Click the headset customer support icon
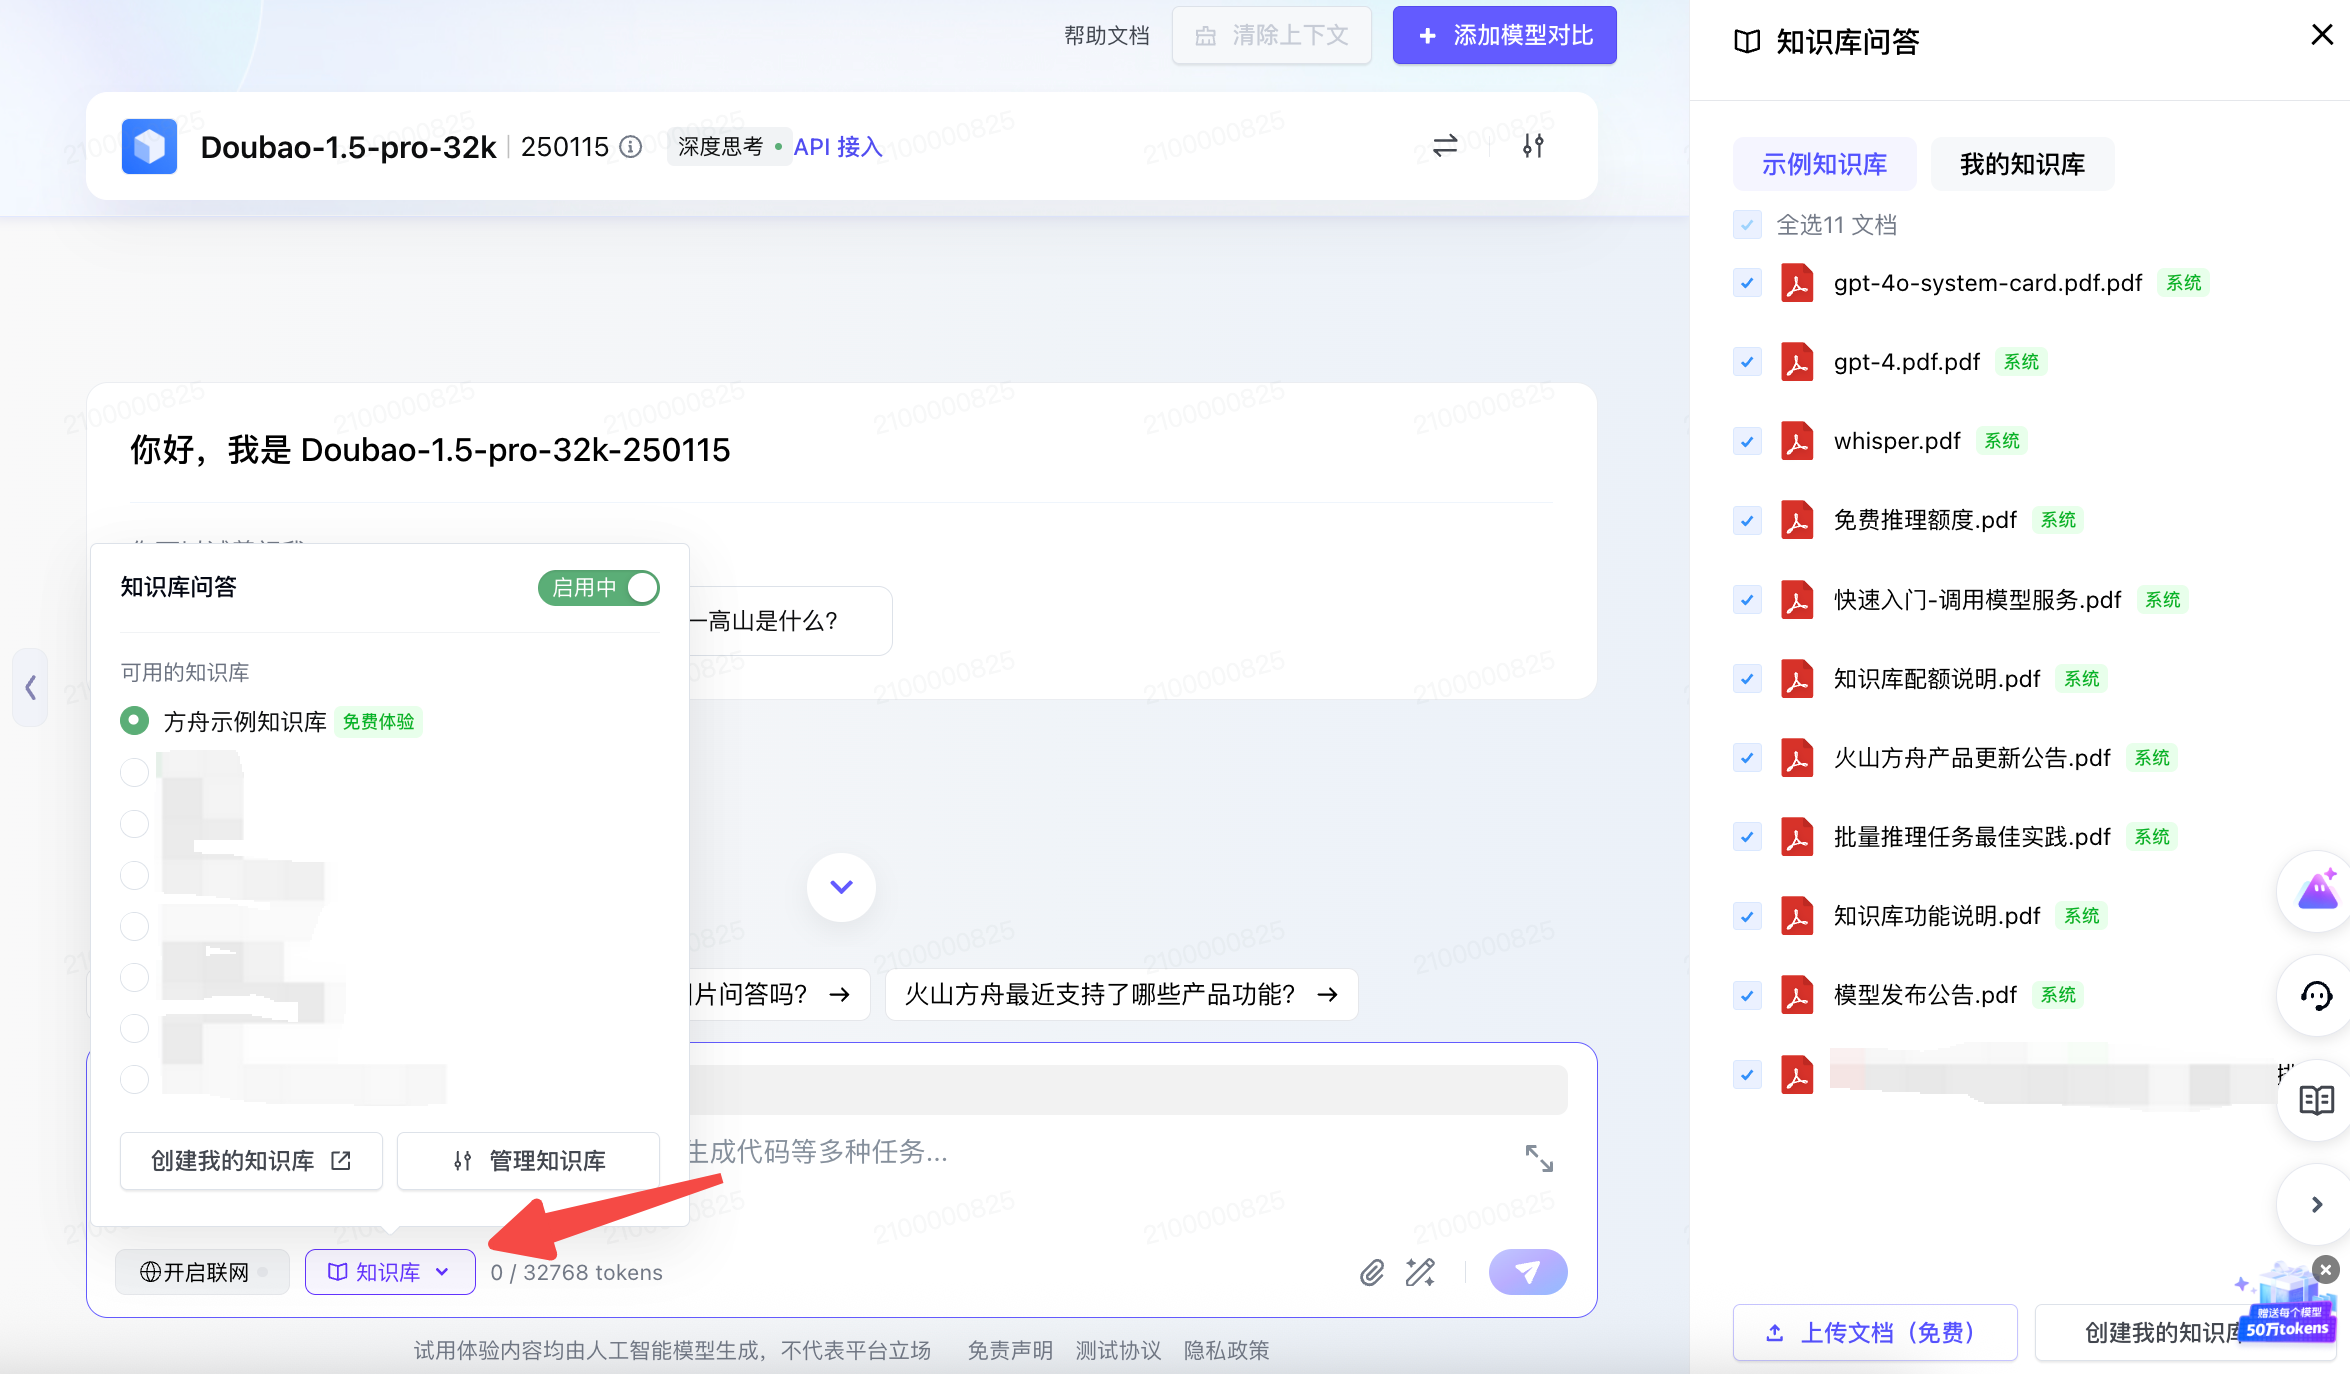Image resolution: width=2350 pixels, height=1374 pixels. click(x=2316, y=996)
